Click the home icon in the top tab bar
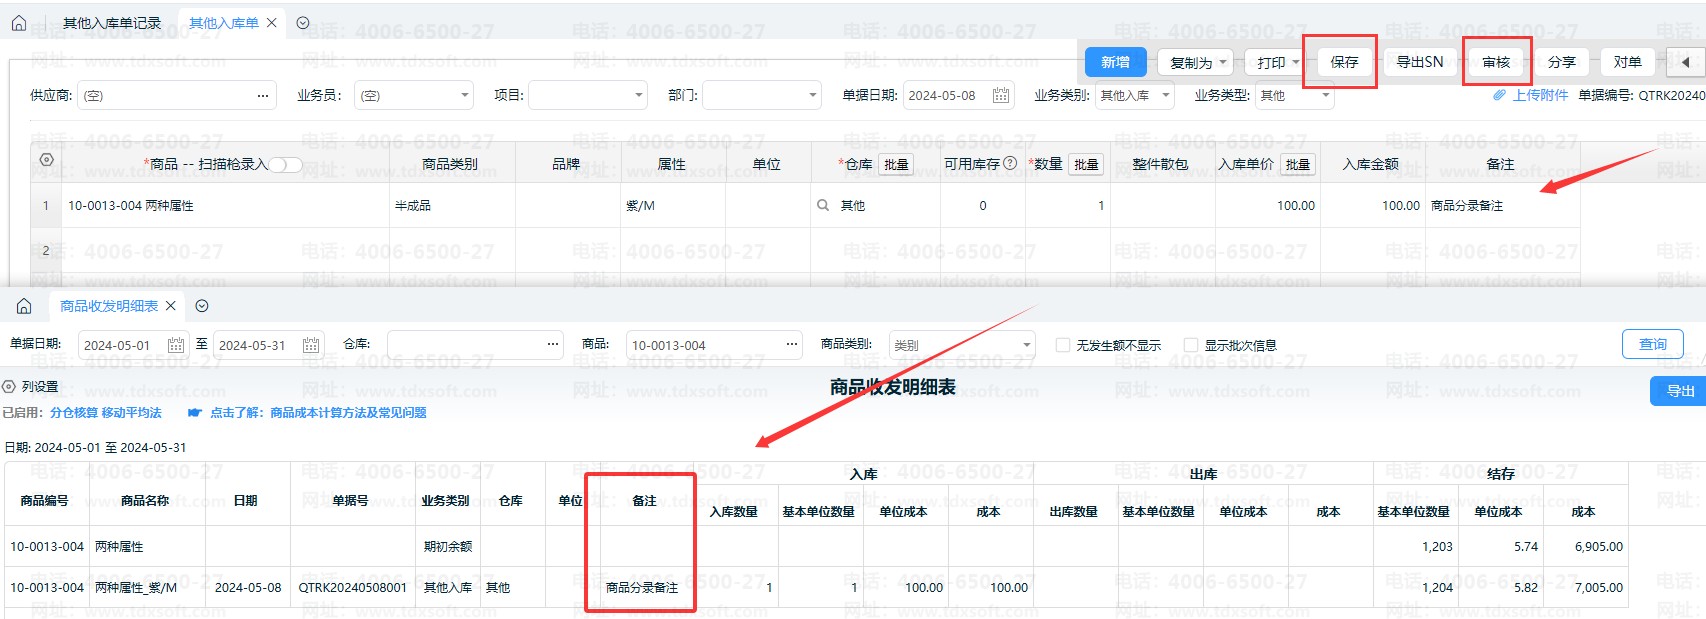The width and height of the screenshot is (1706, 619). click(19, 23)
